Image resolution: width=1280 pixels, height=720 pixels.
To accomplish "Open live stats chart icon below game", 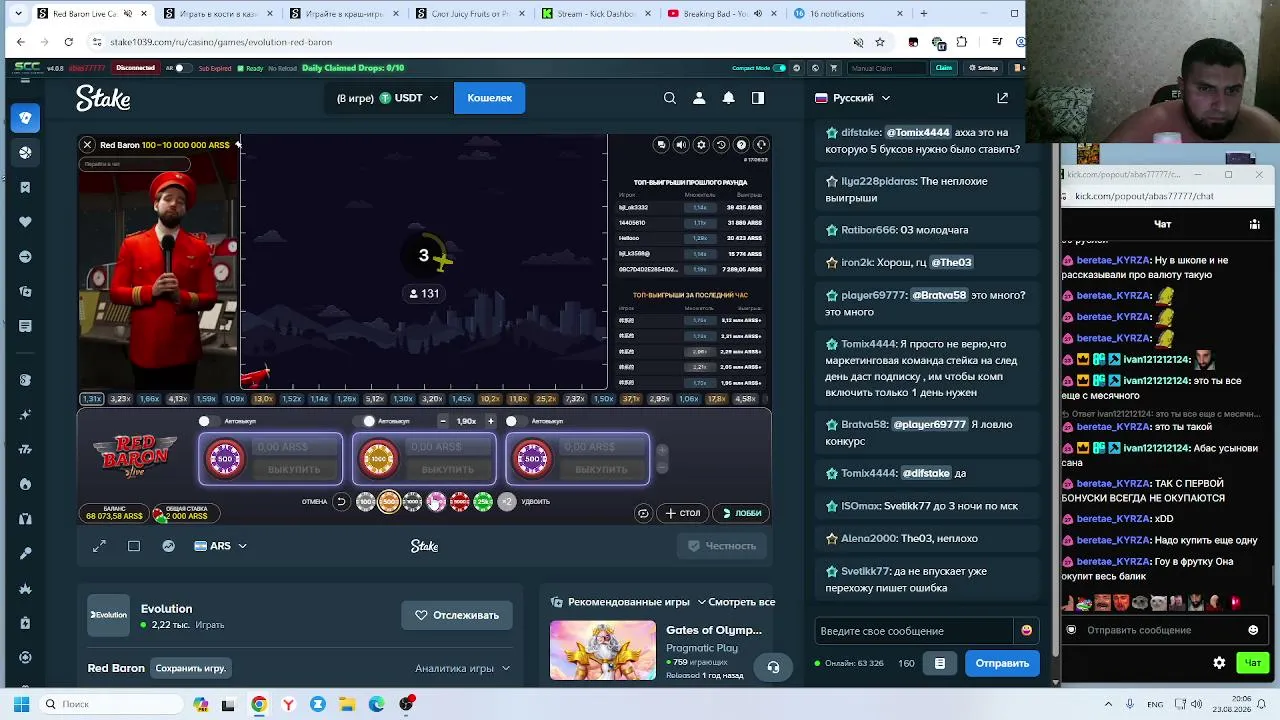I will pos(168,546).
